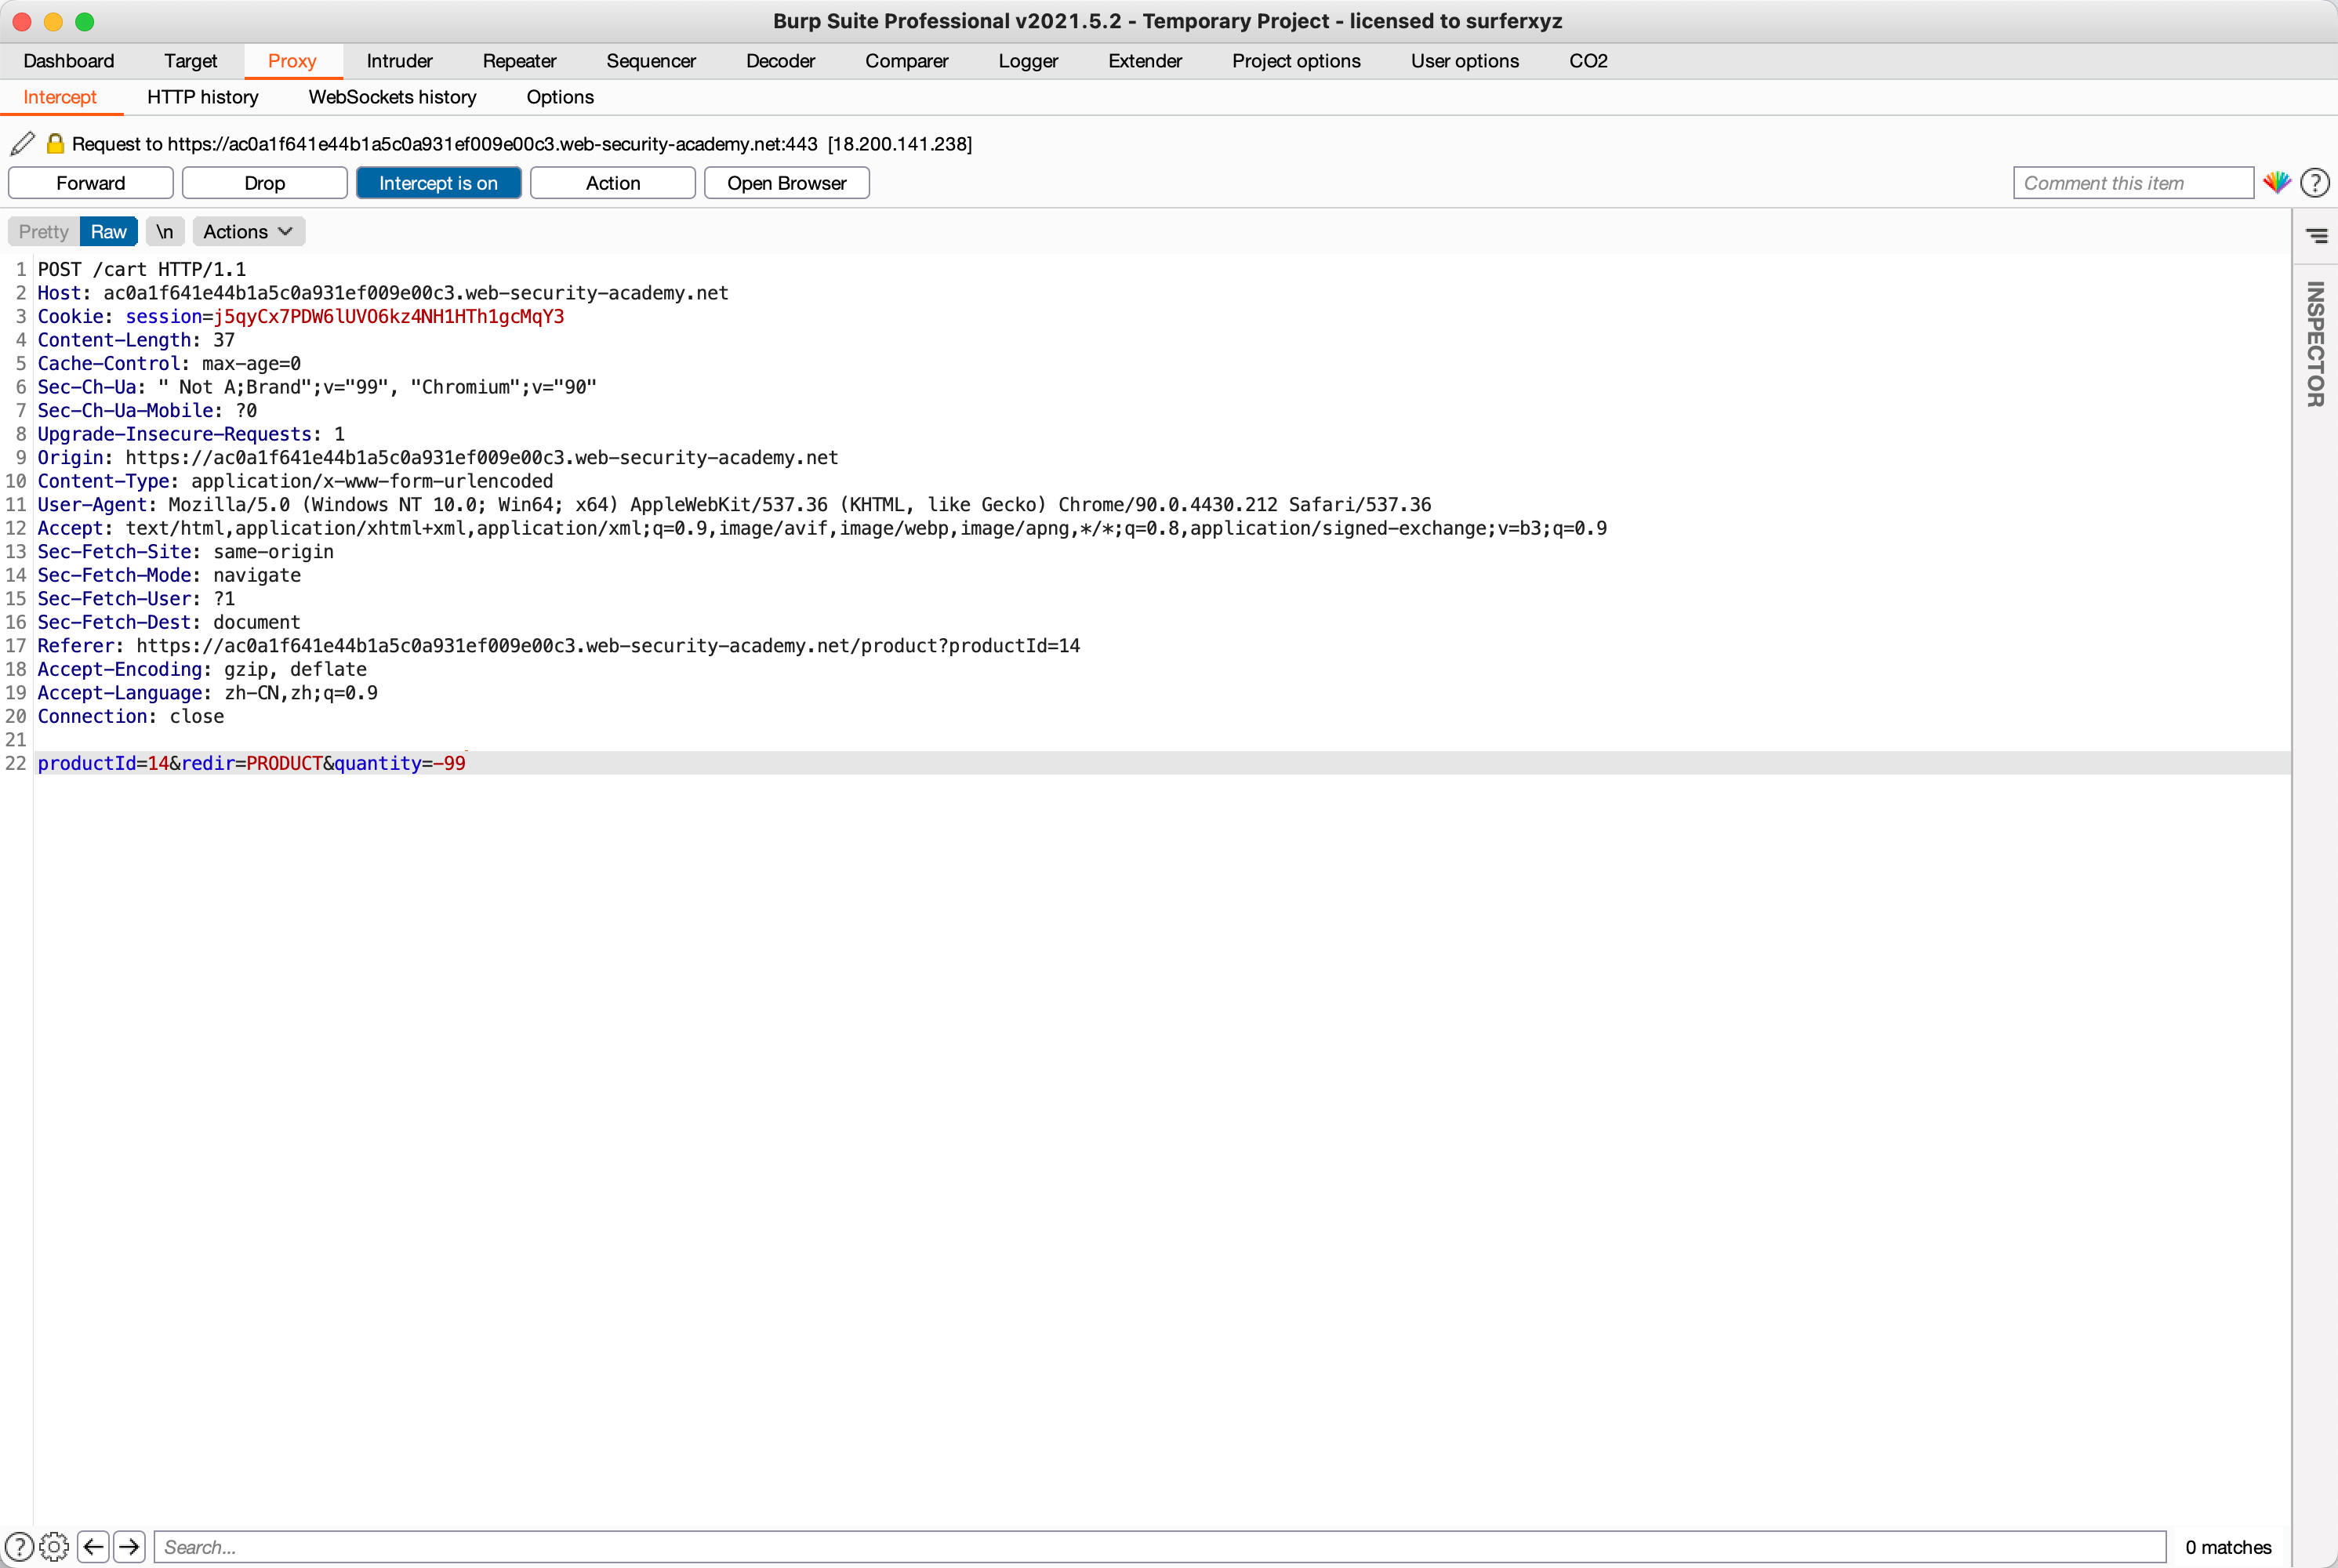Open the HTTP history sub-tab
The image size is (2338, 1568).
click(202, 97)
